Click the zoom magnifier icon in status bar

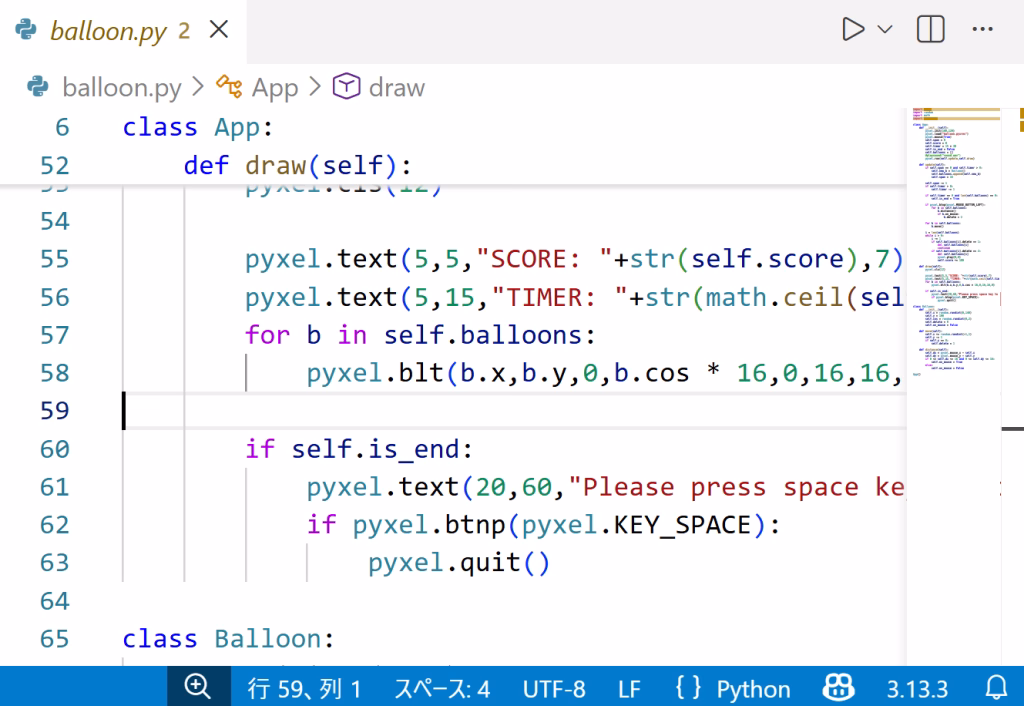pyautogui.click(x=197, y=688)
